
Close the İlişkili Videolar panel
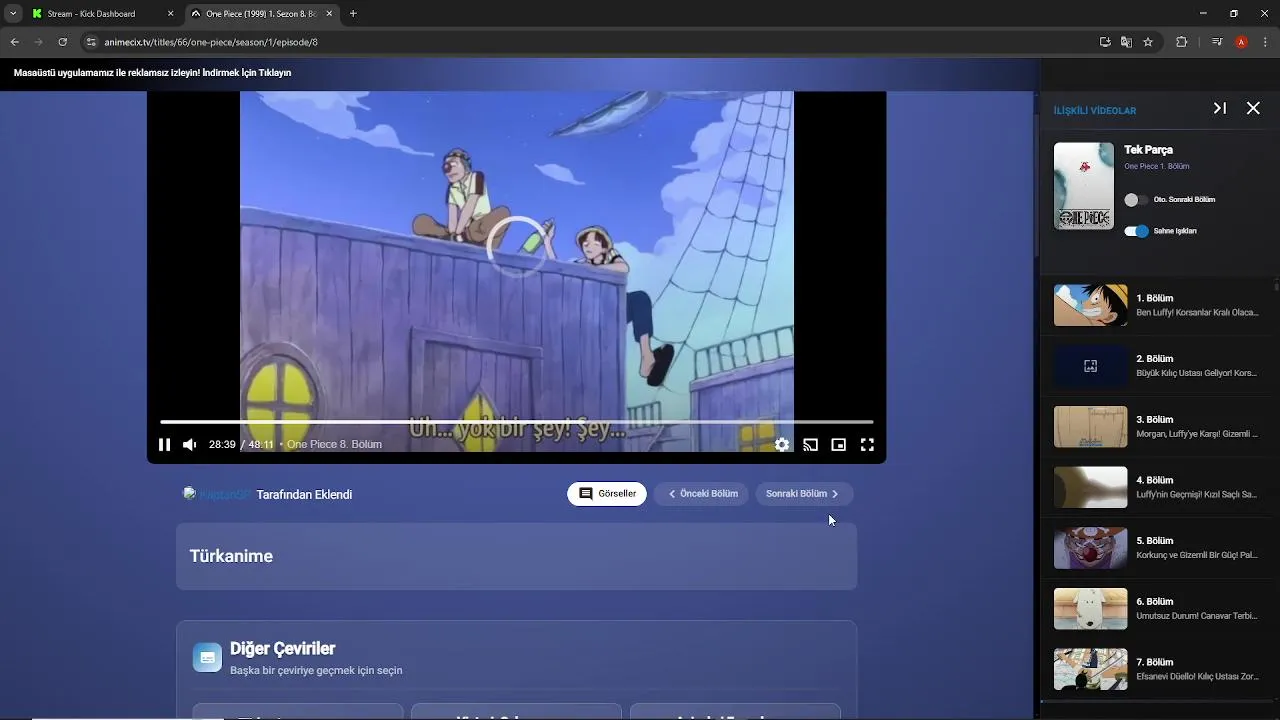1253,108
